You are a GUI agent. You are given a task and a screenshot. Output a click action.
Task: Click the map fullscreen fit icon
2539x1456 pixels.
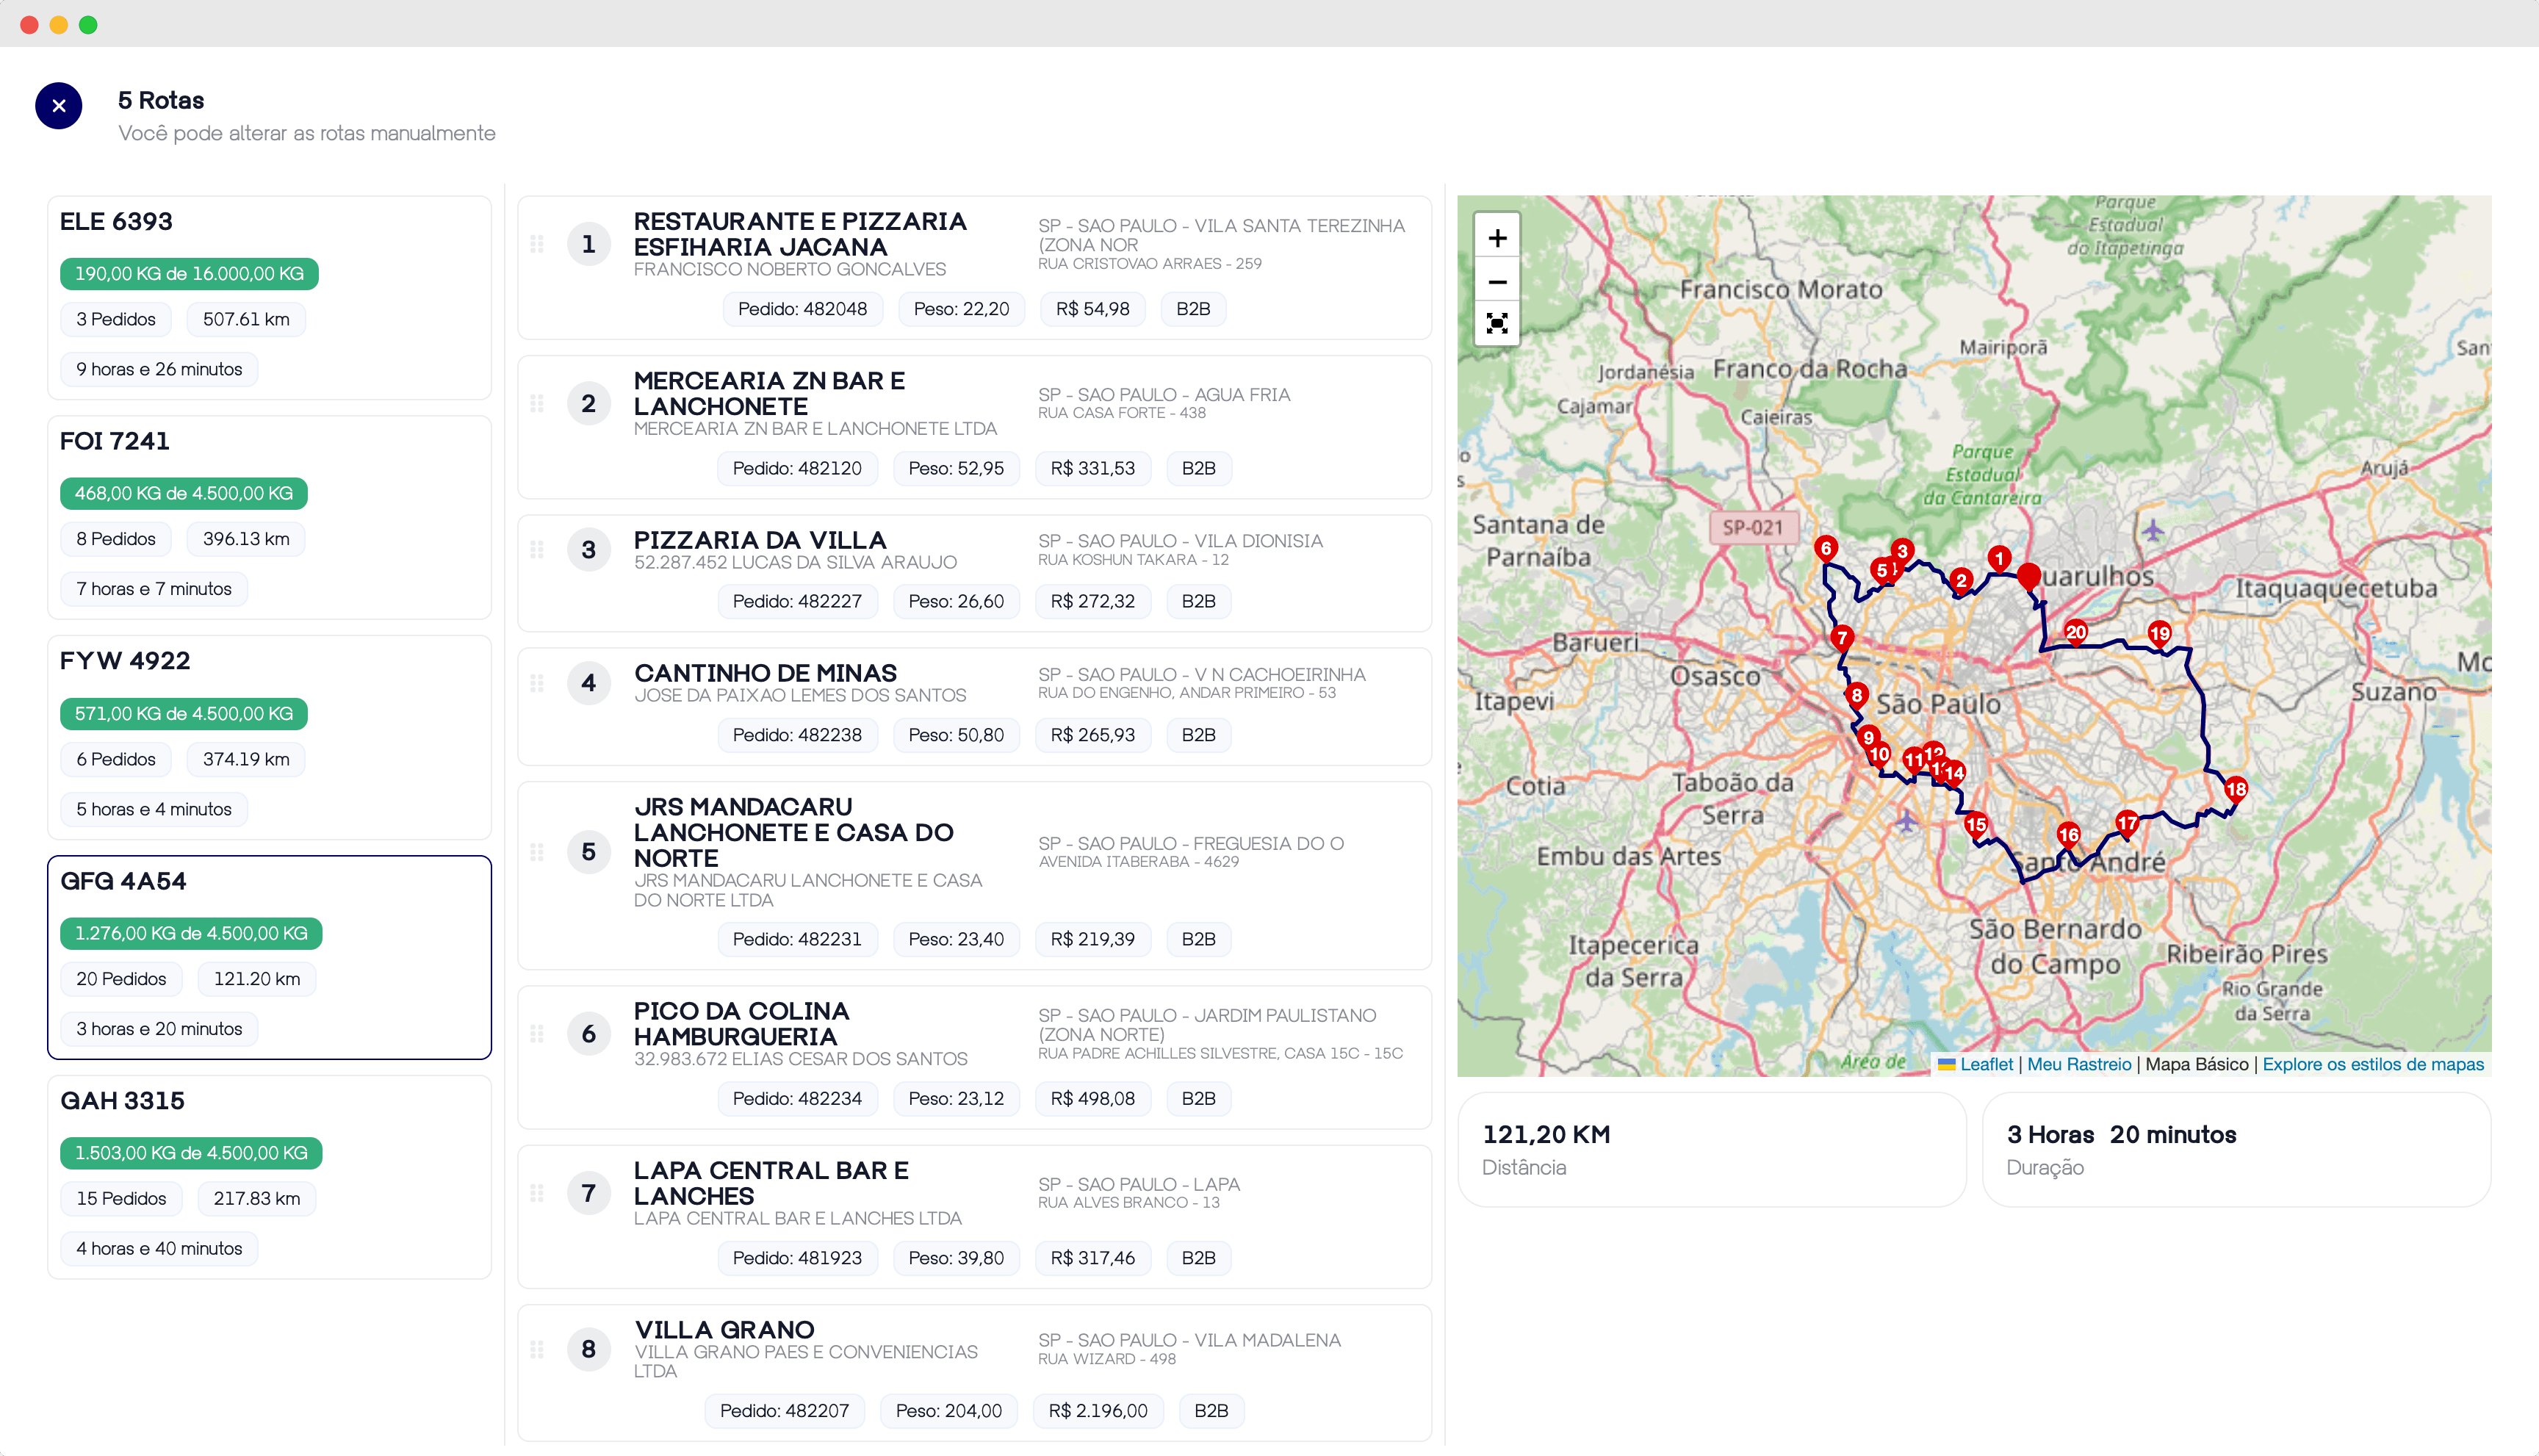coord(1497,324)
